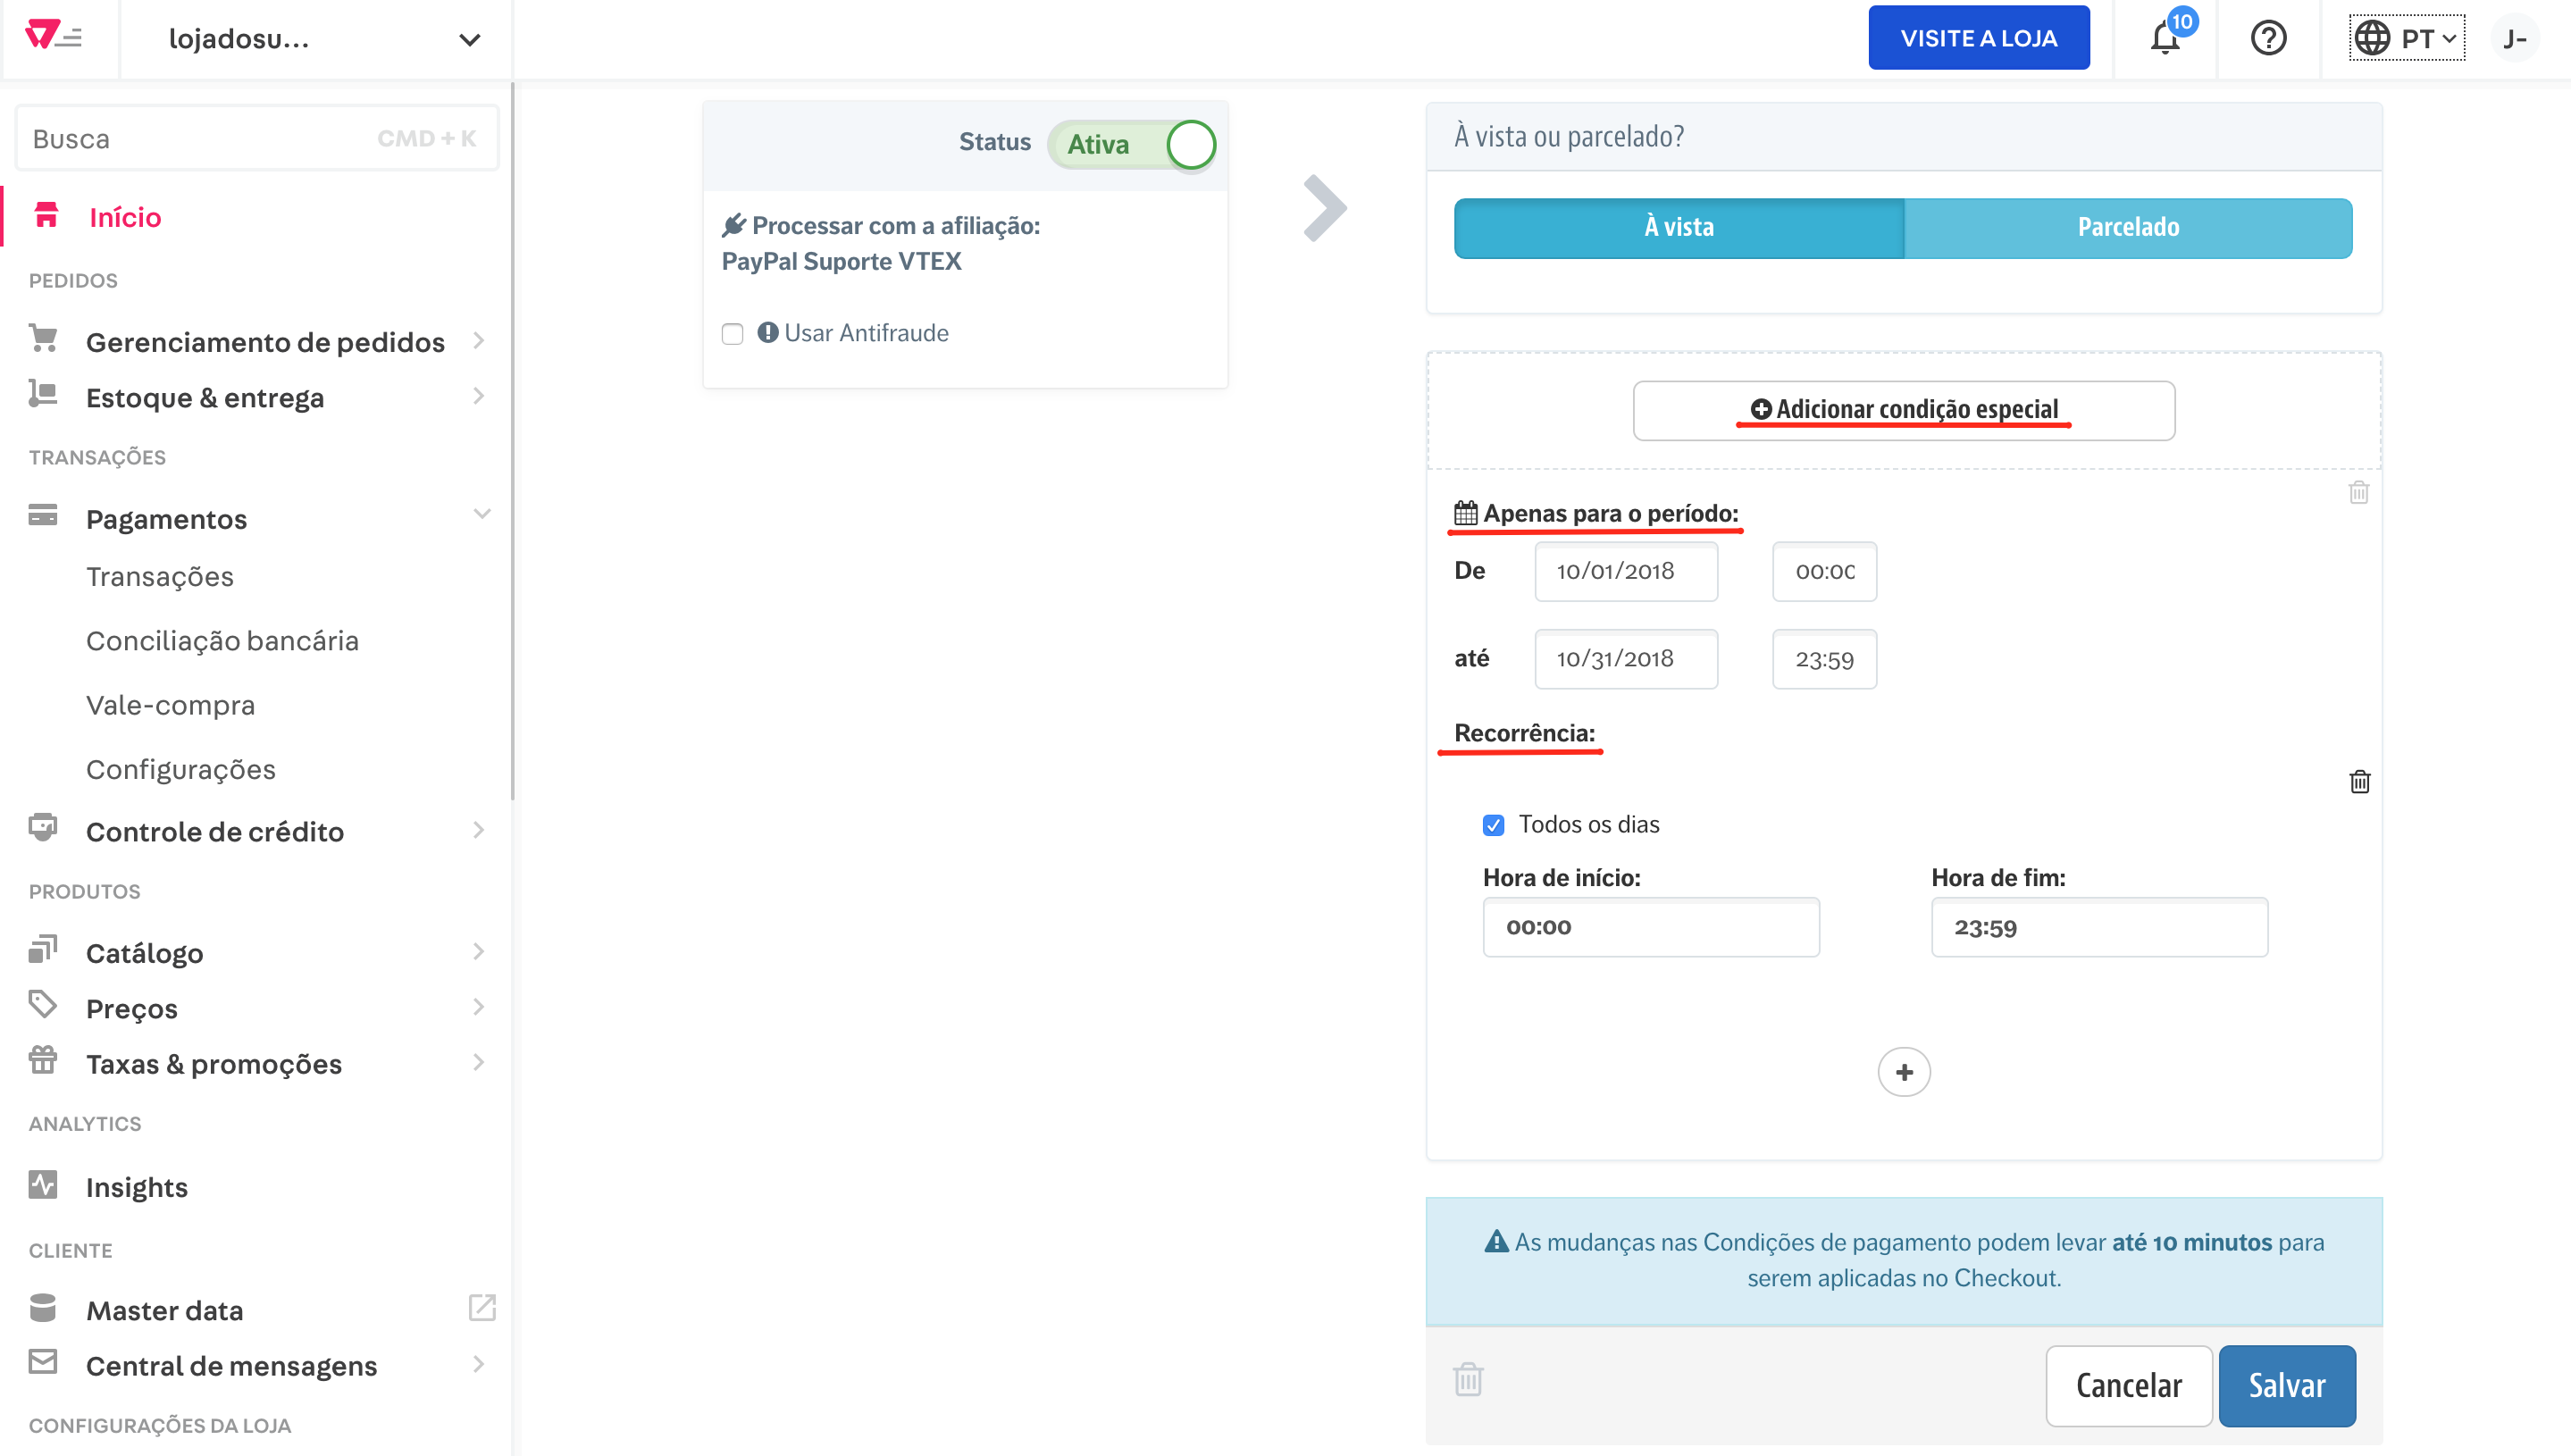Uncheck the Todos os dias checkbox
Image resolution: width=2571 pixels, height=1456 pixels.
click(1493, 825)
